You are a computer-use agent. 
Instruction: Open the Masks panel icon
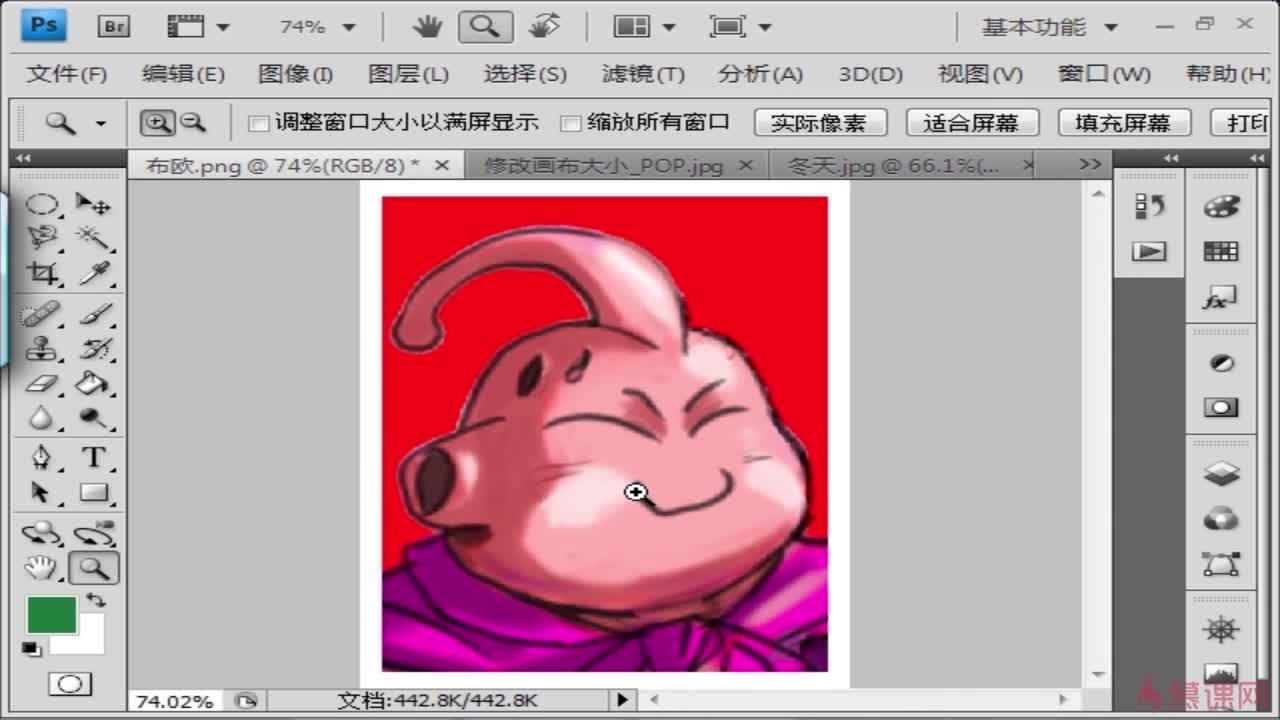click(x=1221, y=408)
